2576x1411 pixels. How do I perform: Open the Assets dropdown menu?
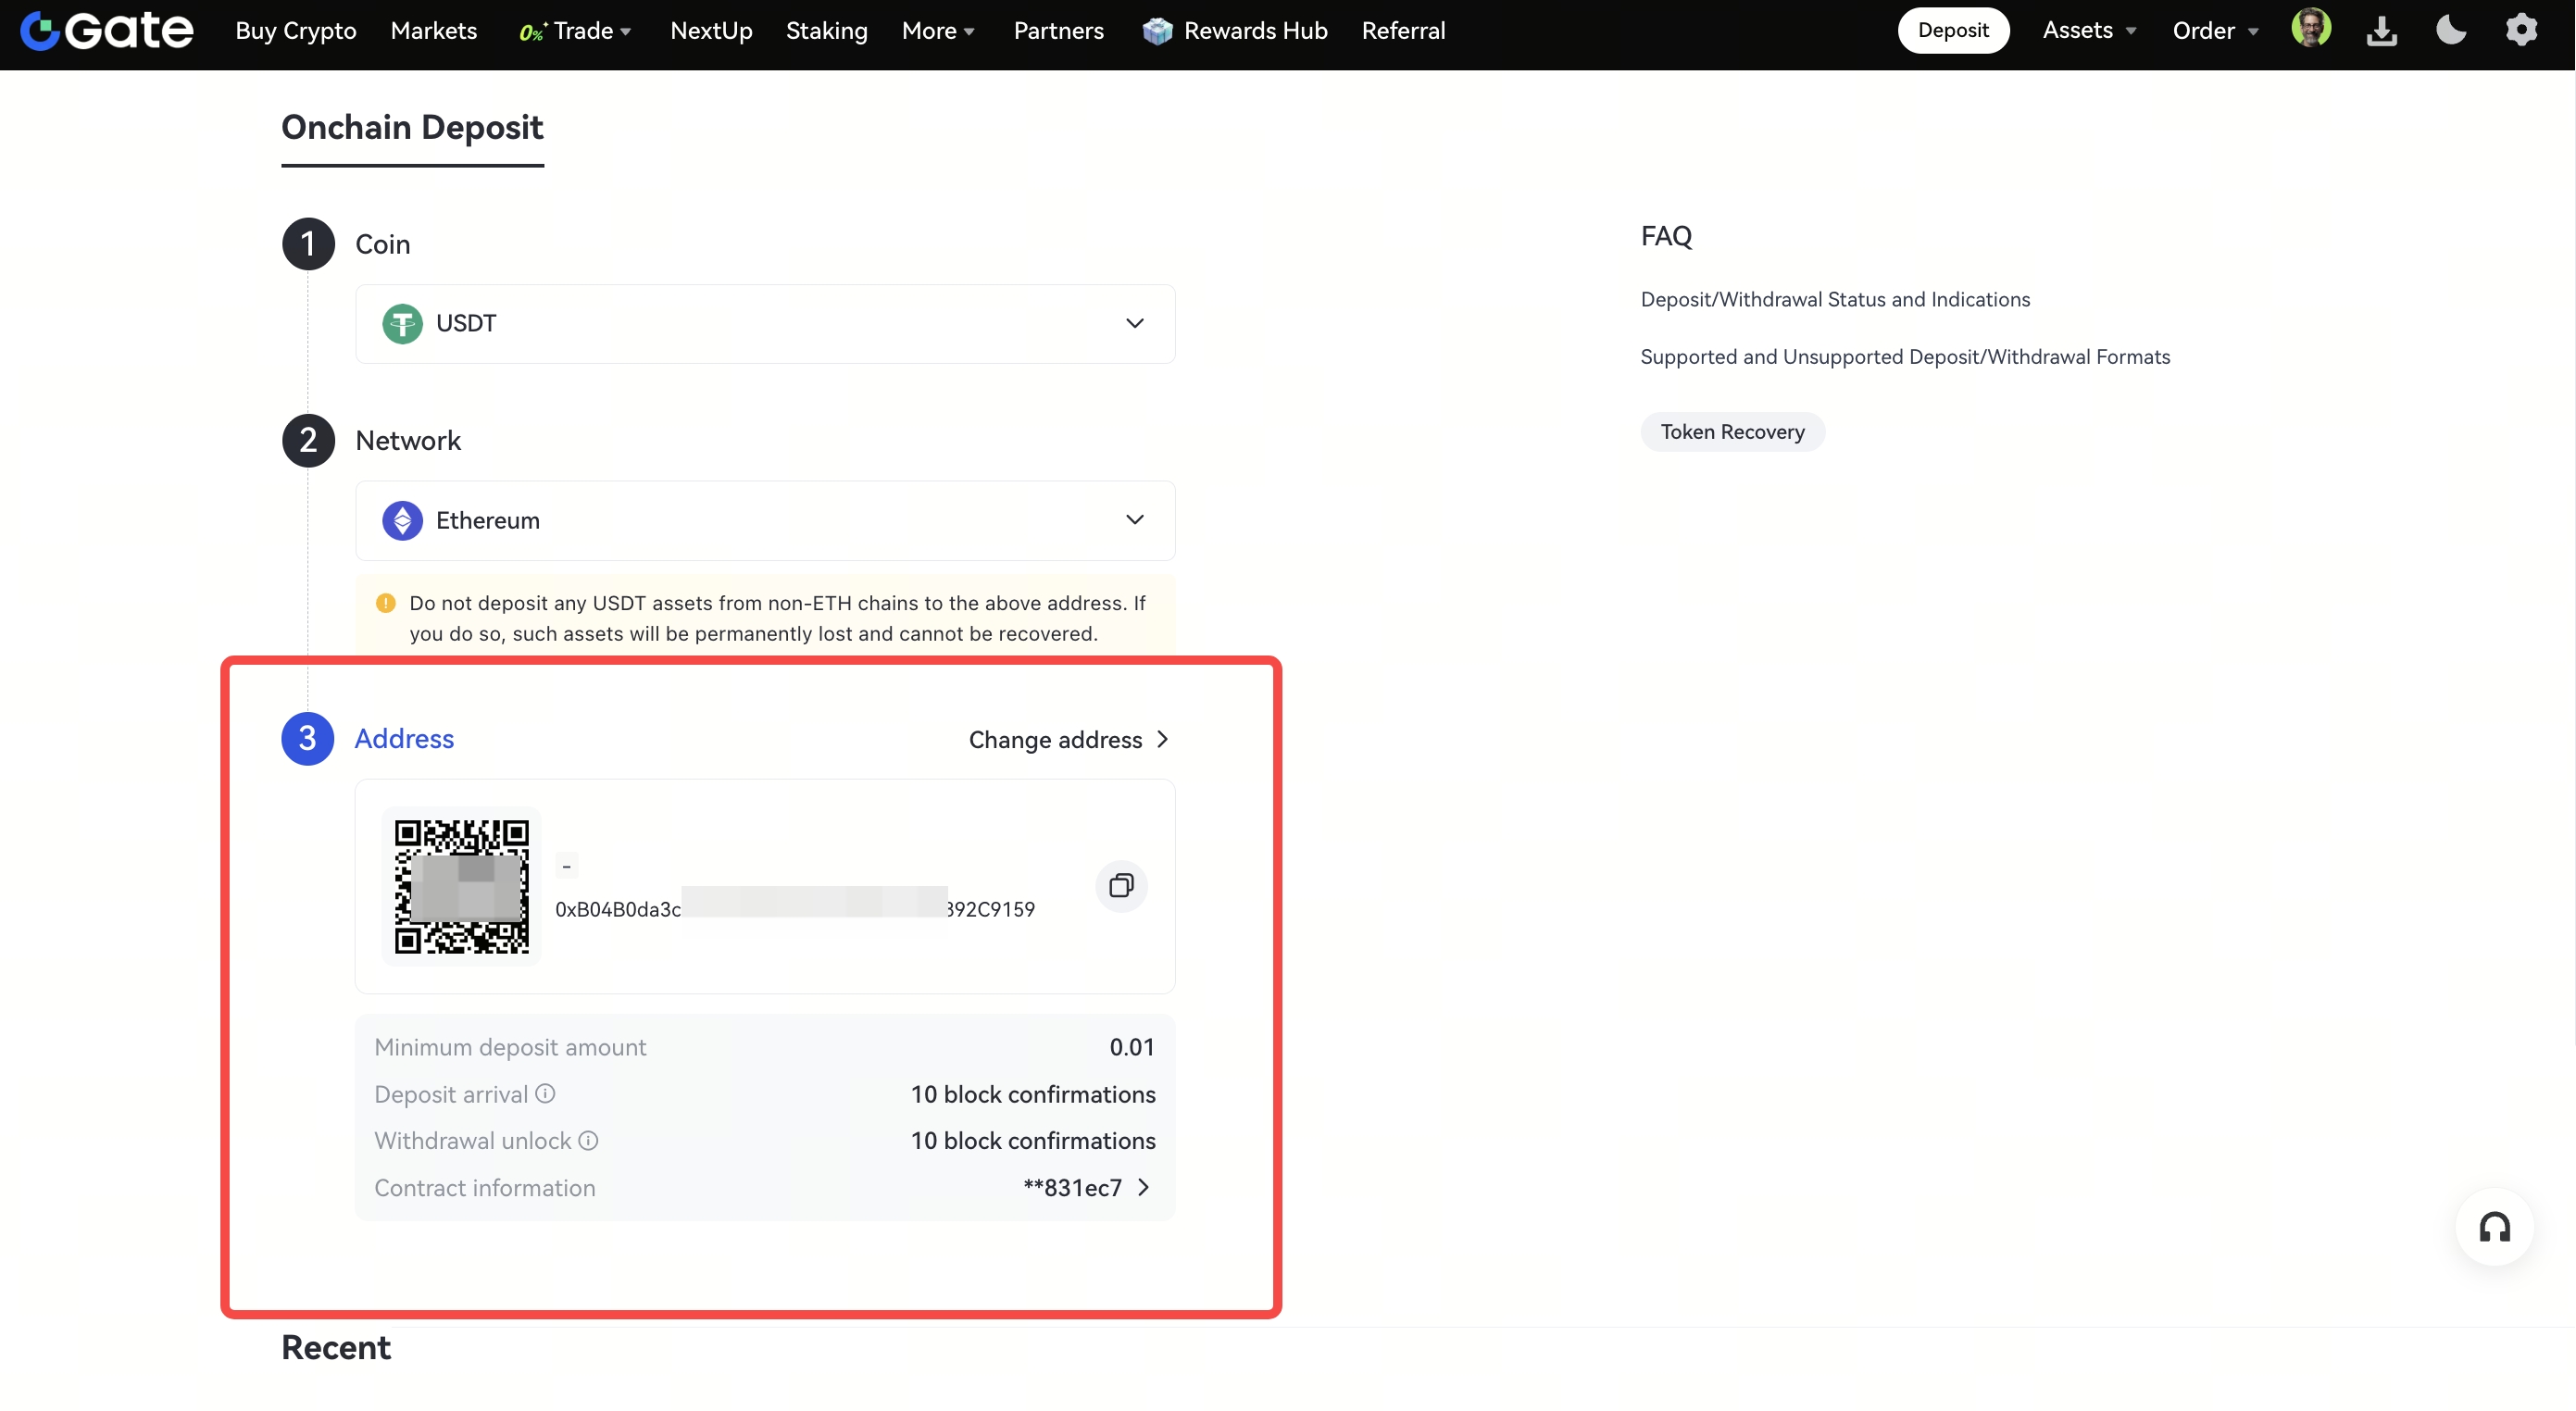[2088, 30]
